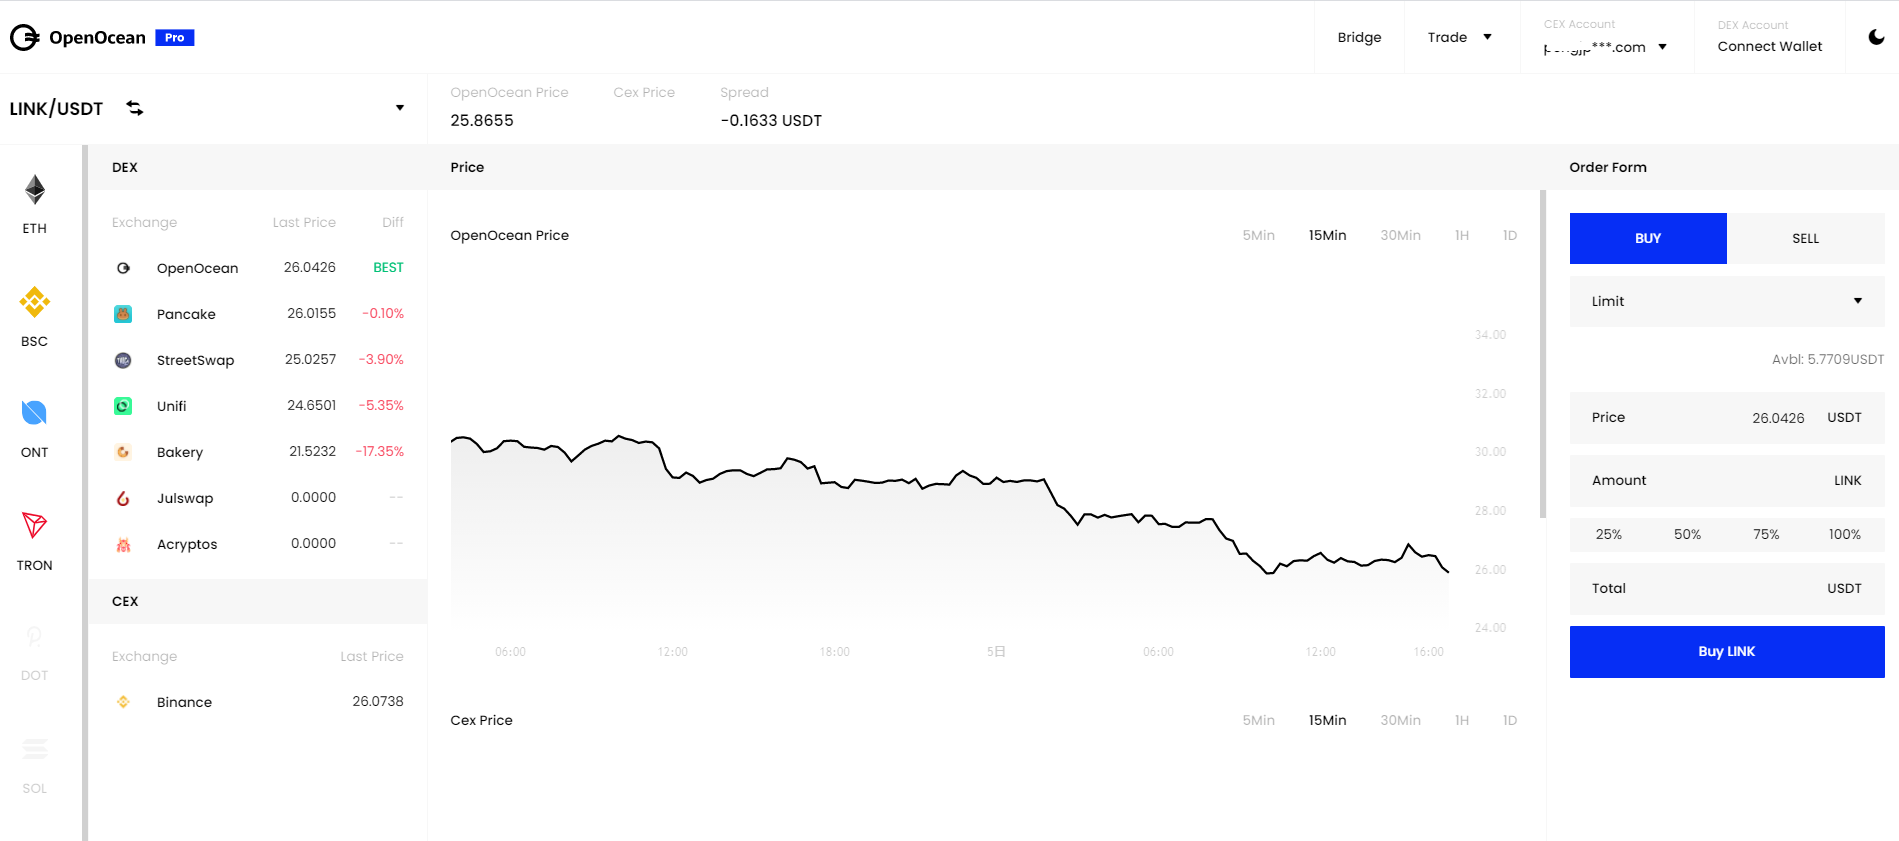This screenshot has width=1899, height=841.
Task: Set Cex Price chart to 30Min
Action: click(1400, 720)
